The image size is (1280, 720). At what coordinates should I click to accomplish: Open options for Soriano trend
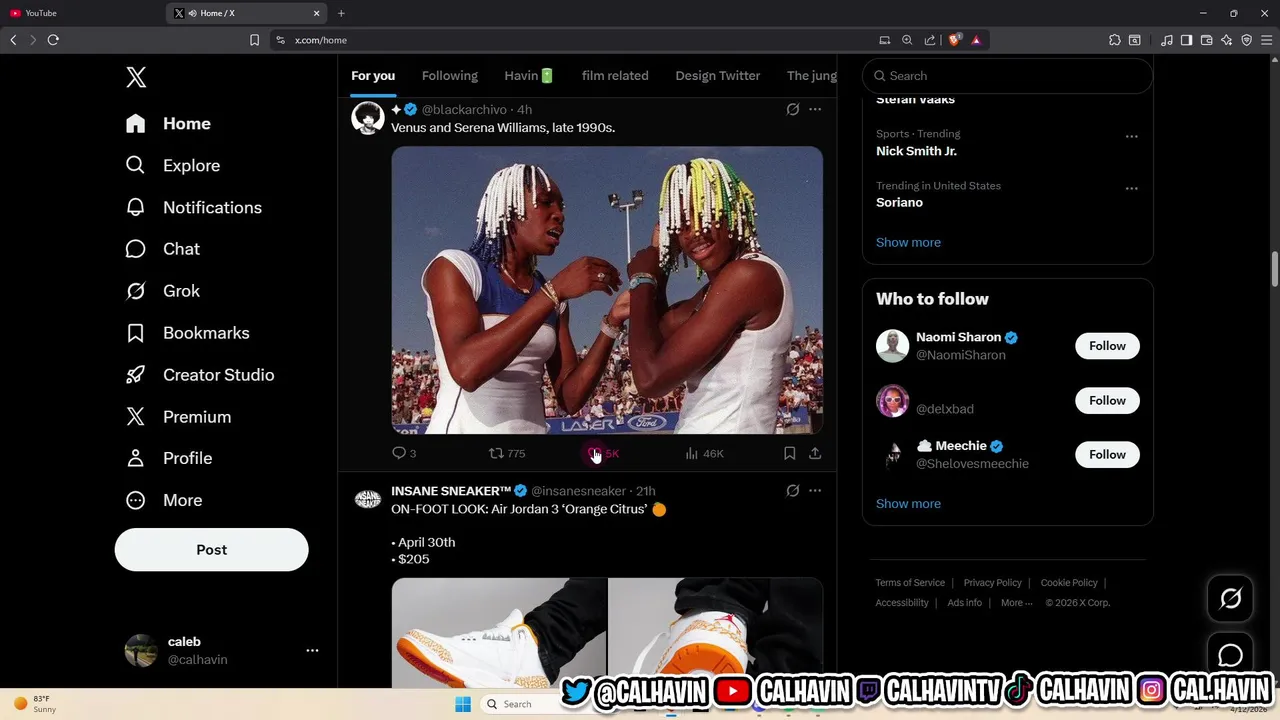point(1131,189)
